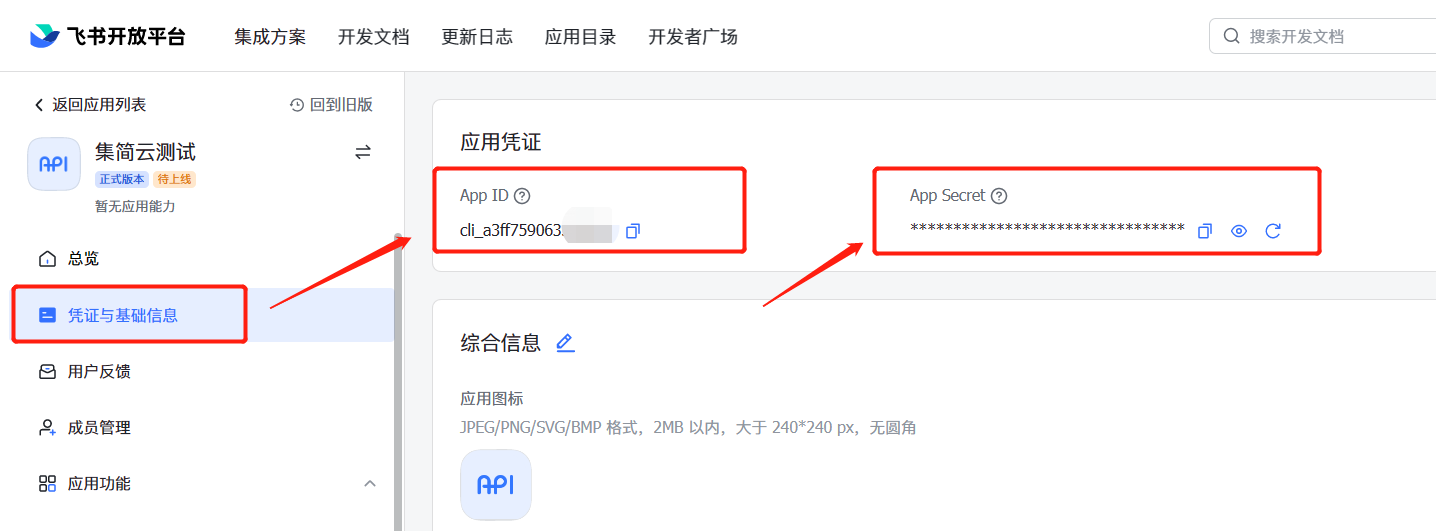This screenshot has height=531, width=1436.
Task: Click the back chevron by 返回应用列表
Action: [39, 105]
